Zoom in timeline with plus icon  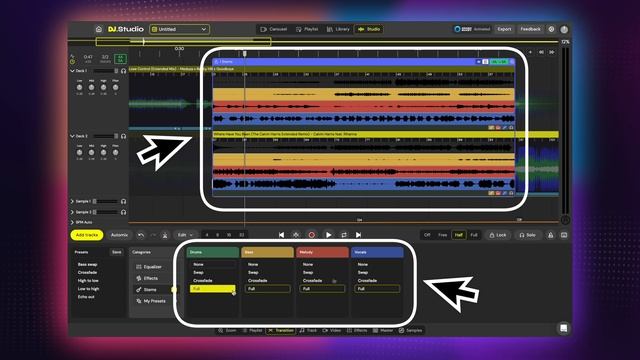(530, 52)
